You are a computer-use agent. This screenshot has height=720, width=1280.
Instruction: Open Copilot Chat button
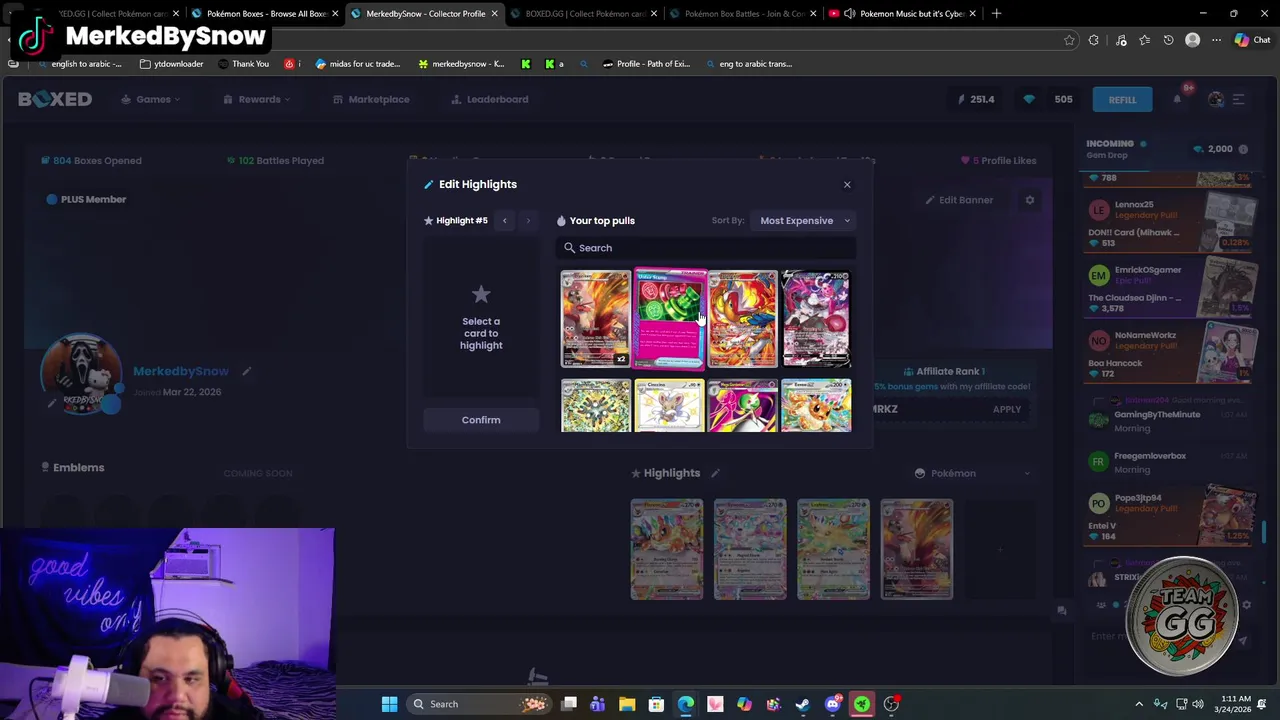1252,40
